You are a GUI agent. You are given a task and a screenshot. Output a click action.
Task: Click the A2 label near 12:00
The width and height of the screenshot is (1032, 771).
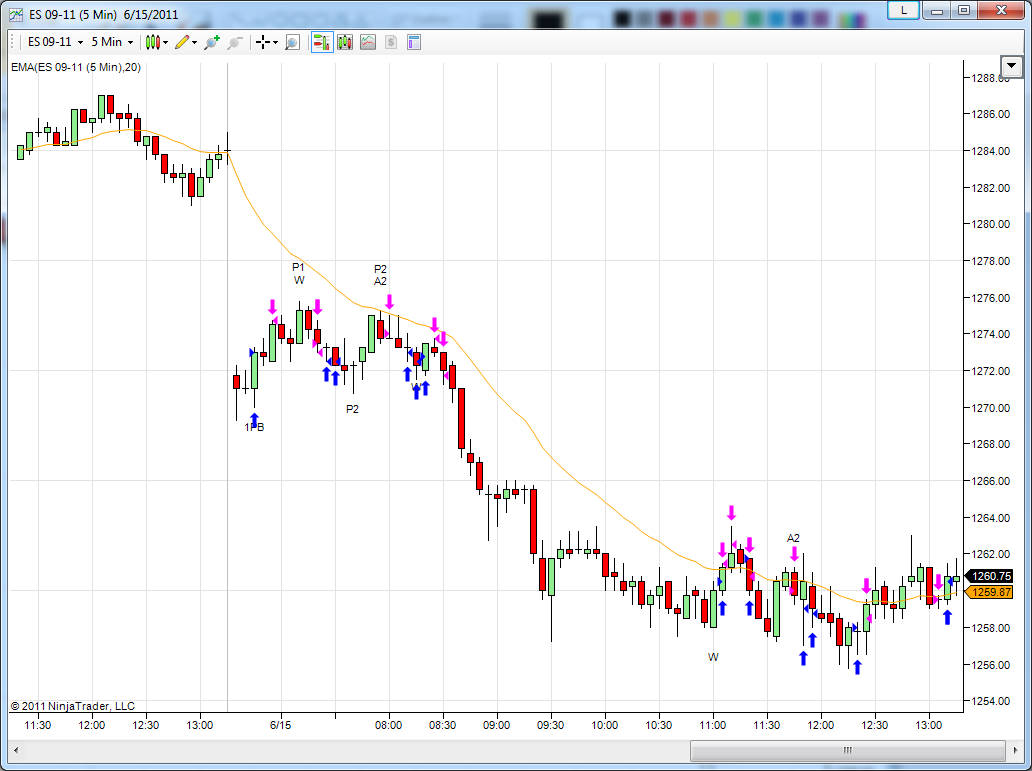point(793,538)
